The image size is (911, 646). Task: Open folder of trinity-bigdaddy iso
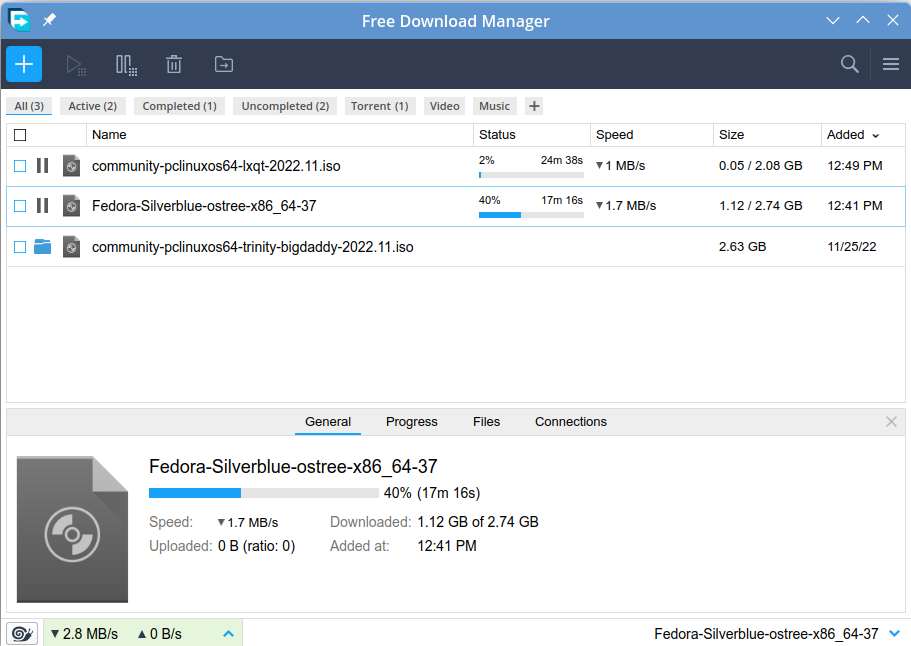point(42,247)
